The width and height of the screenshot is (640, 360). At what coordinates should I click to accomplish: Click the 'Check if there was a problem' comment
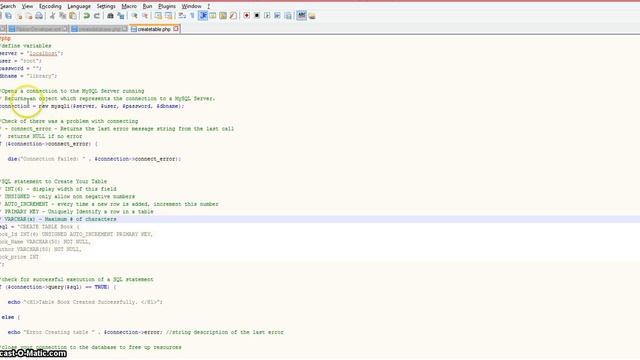[69, 121]
